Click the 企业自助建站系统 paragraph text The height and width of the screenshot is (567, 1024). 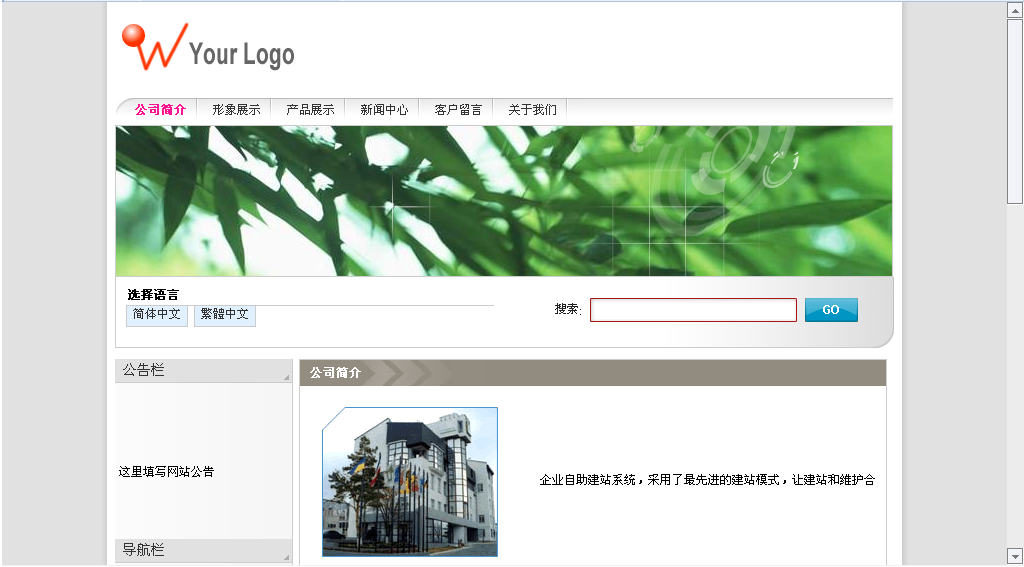pos(707,480)
